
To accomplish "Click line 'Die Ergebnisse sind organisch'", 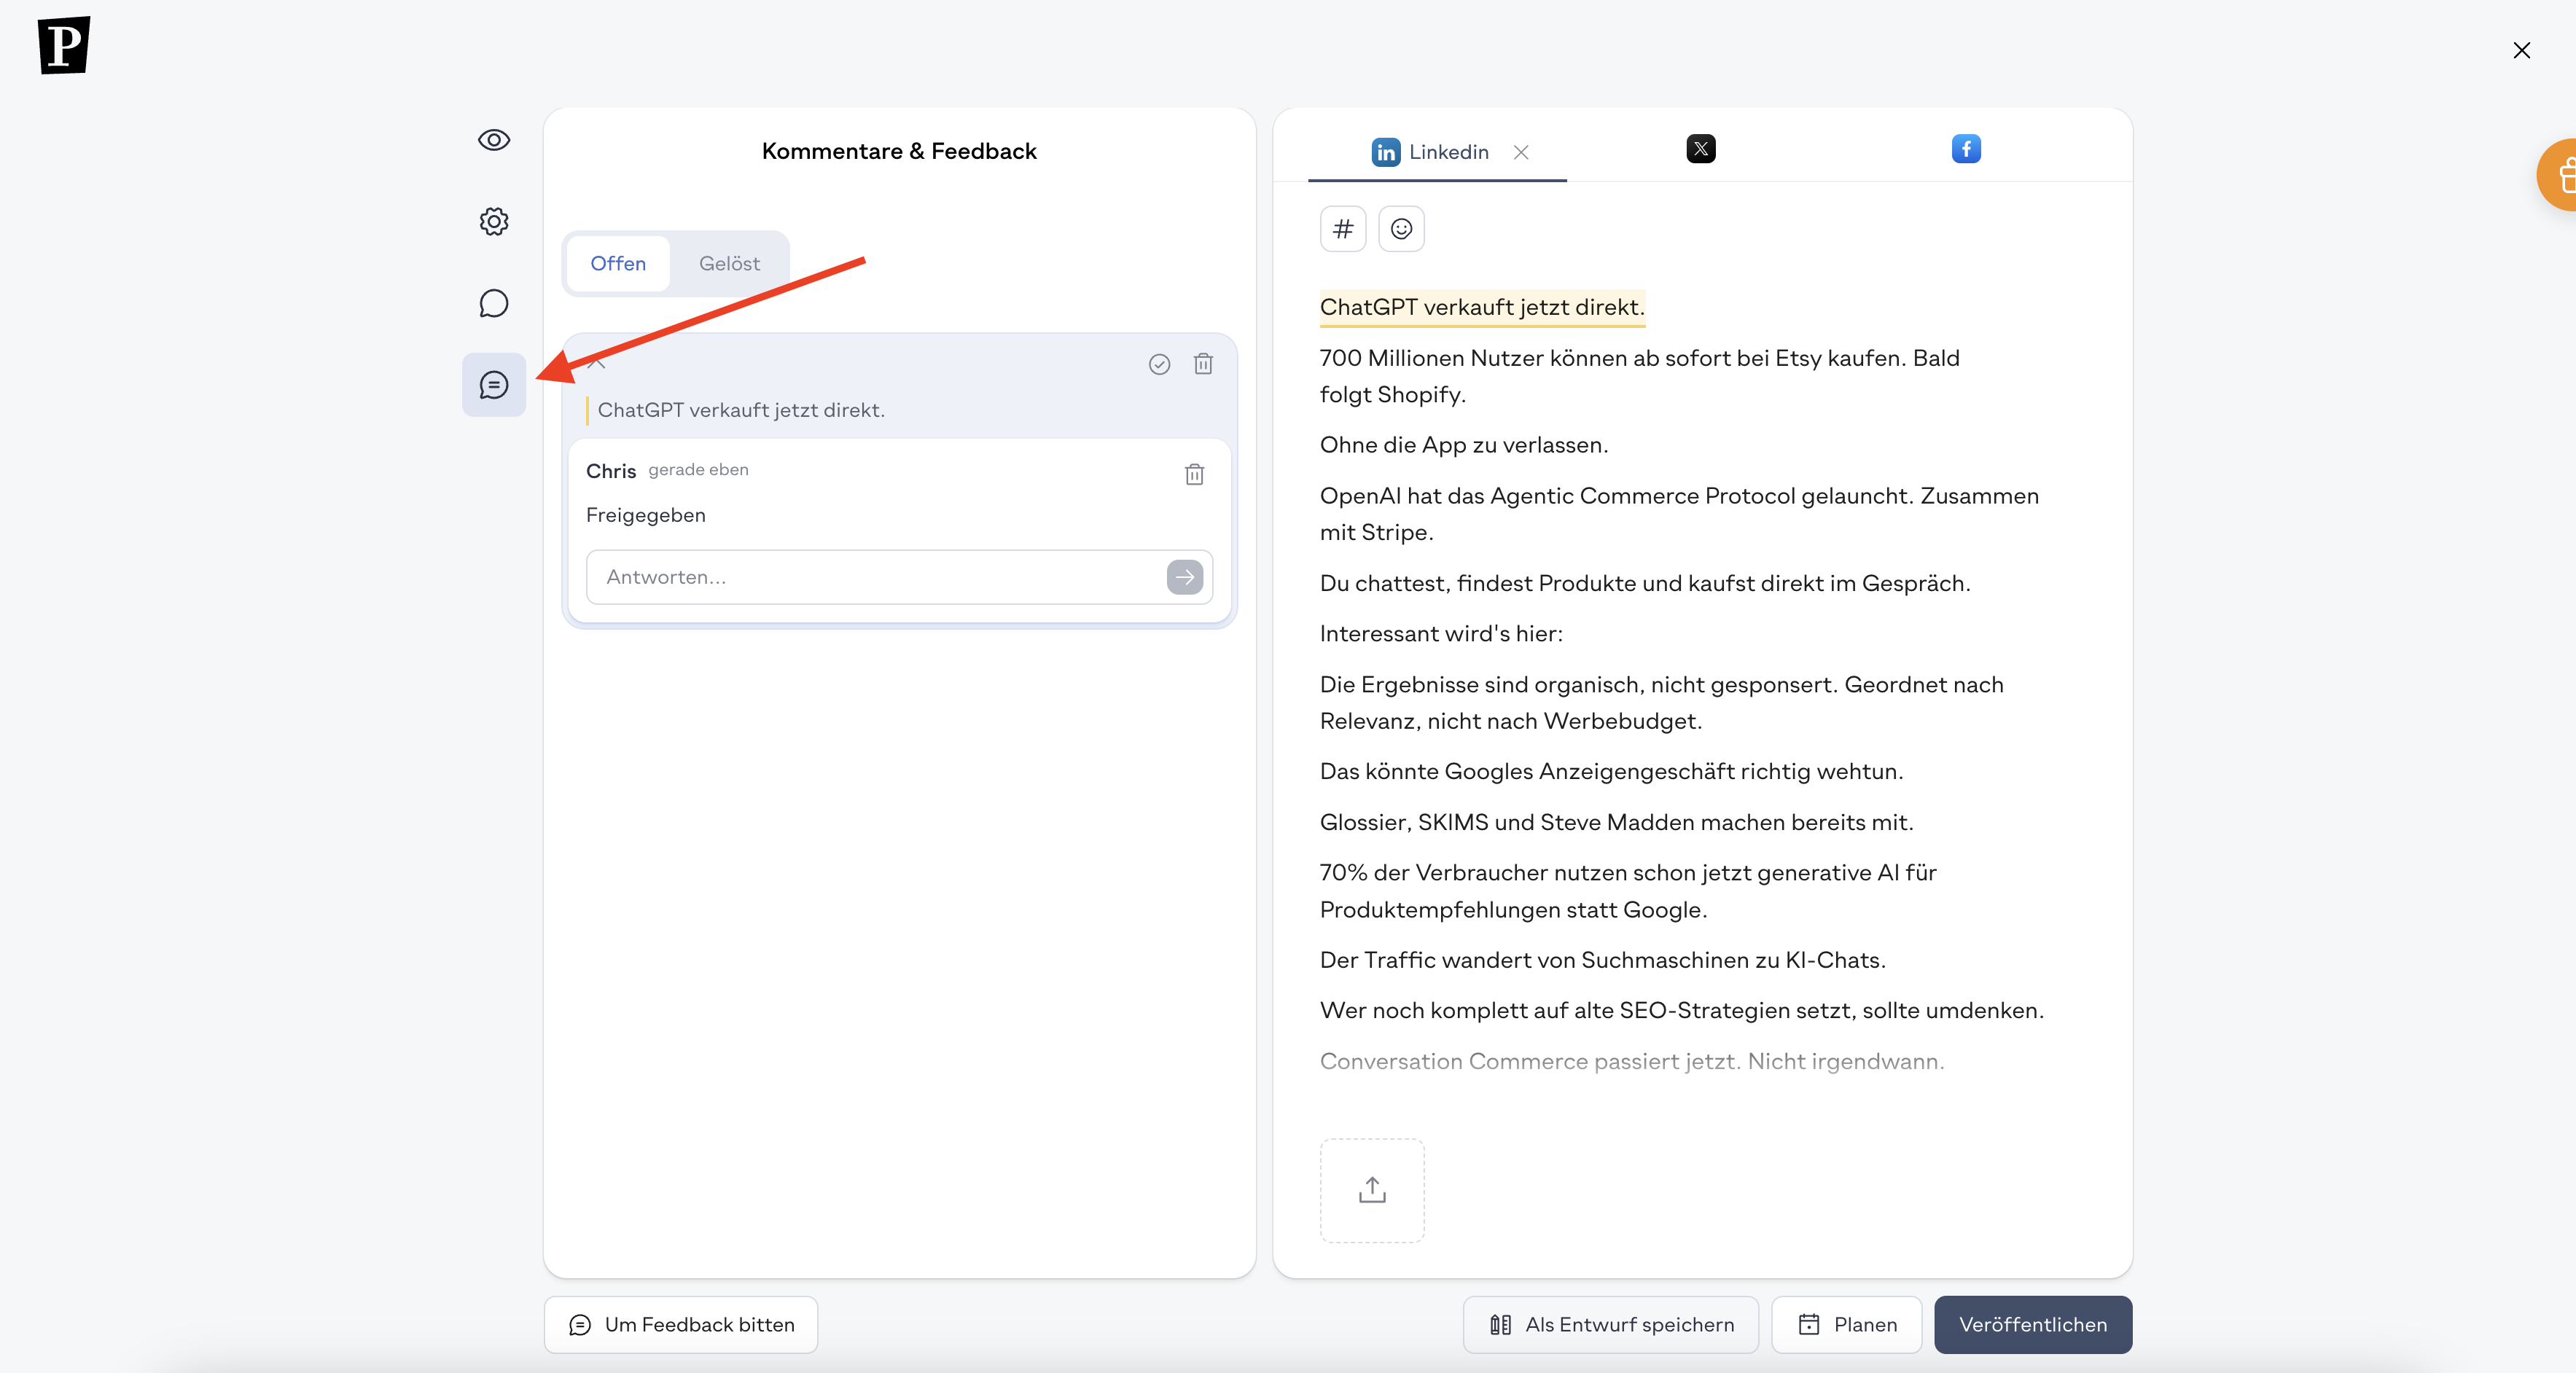I will pos(1661,703).
